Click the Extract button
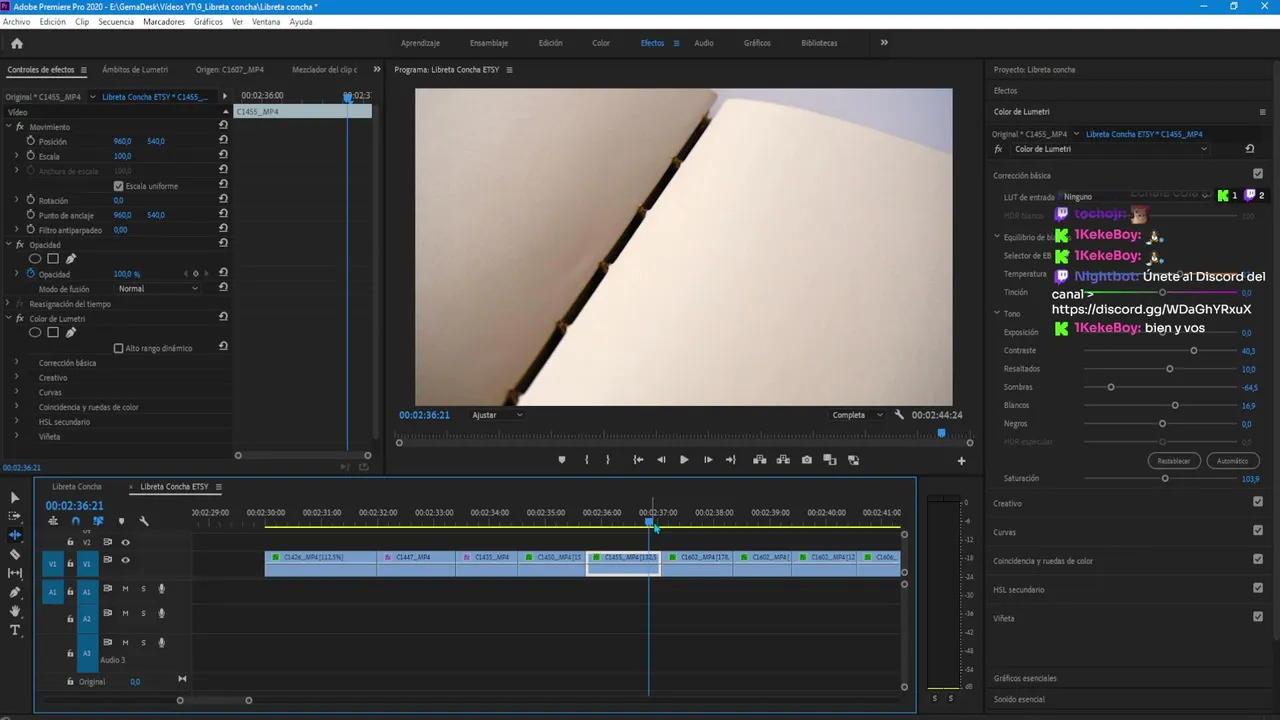This screenshot has height=720, width=1280. 783,460
